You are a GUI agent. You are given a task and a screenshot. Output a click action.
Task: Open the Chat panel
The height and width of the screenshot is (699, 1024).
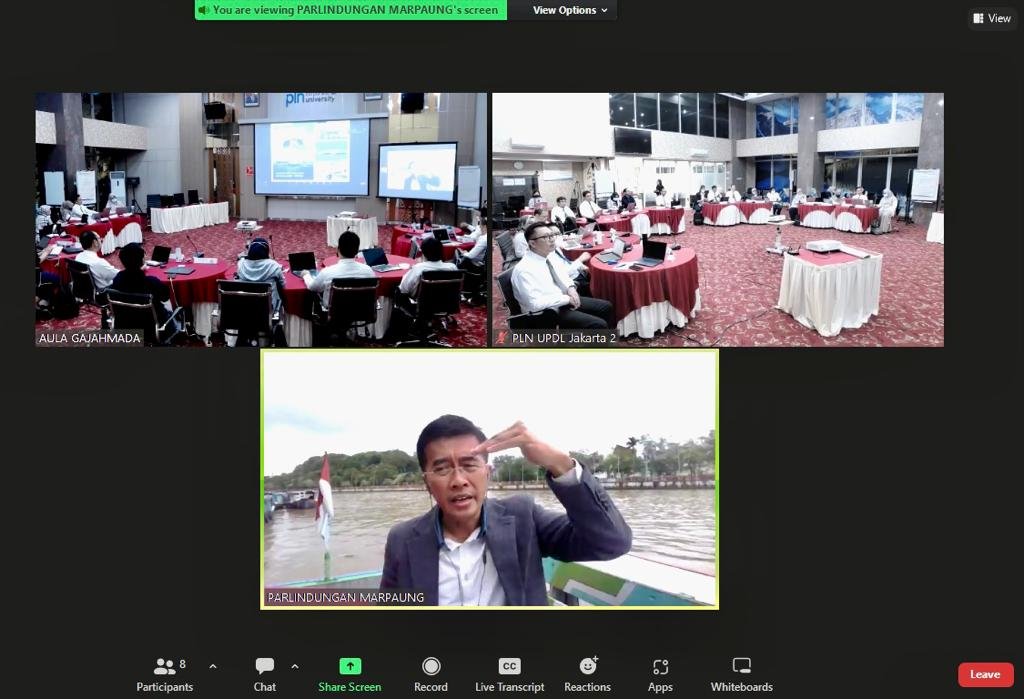264,674
